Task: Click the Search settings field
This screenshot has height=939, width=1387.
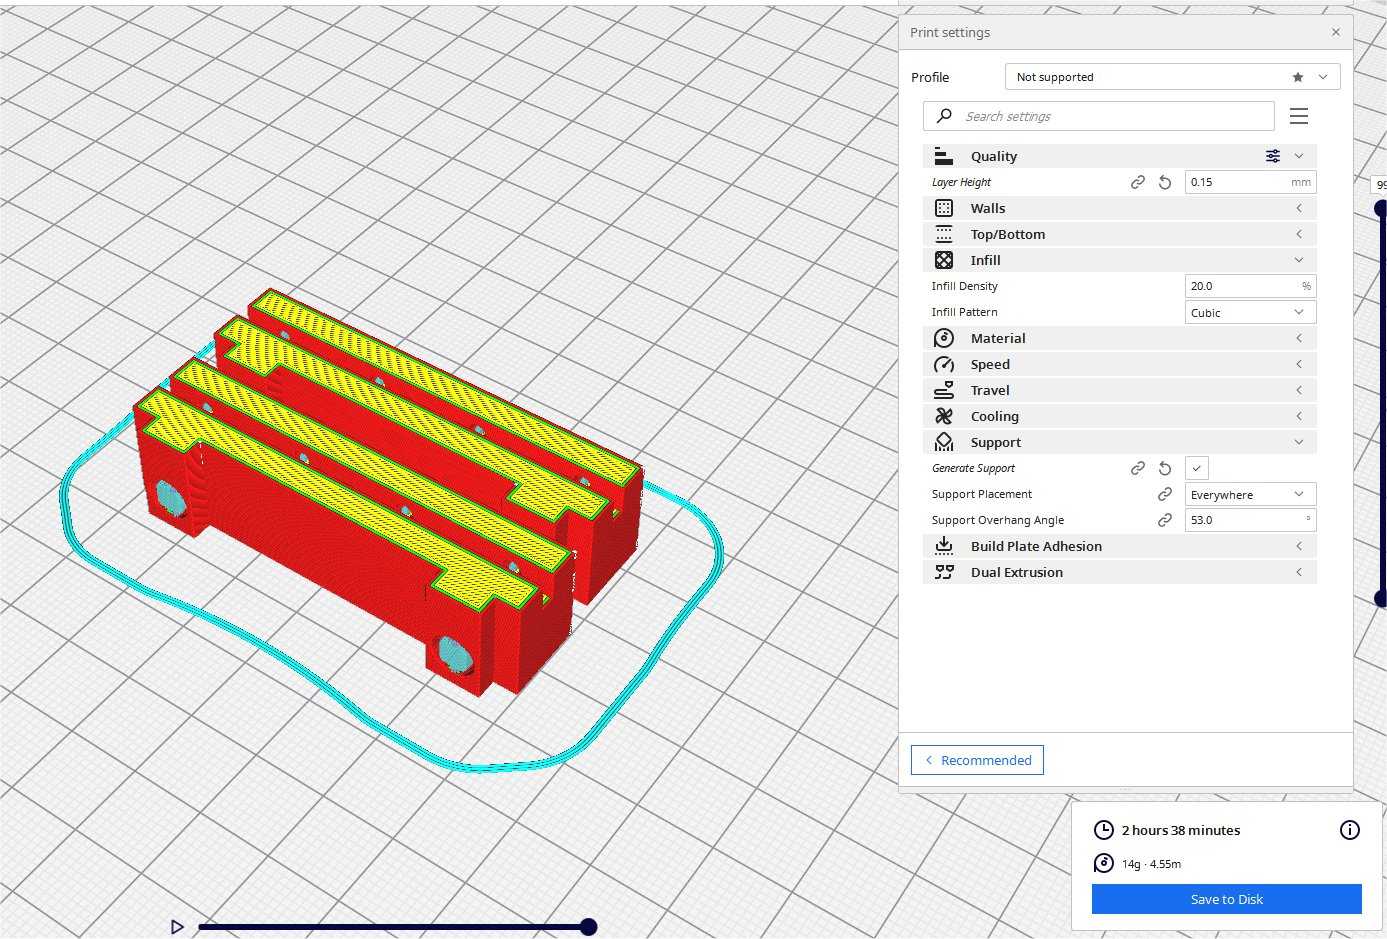Action: tap(1099, 116)
